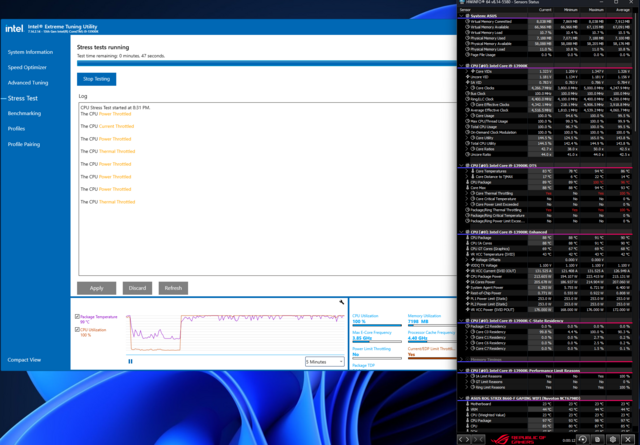Click the Maximum column header in HWiNFO
The height and width of the screenshot is (445, 640).
point(596,10)
